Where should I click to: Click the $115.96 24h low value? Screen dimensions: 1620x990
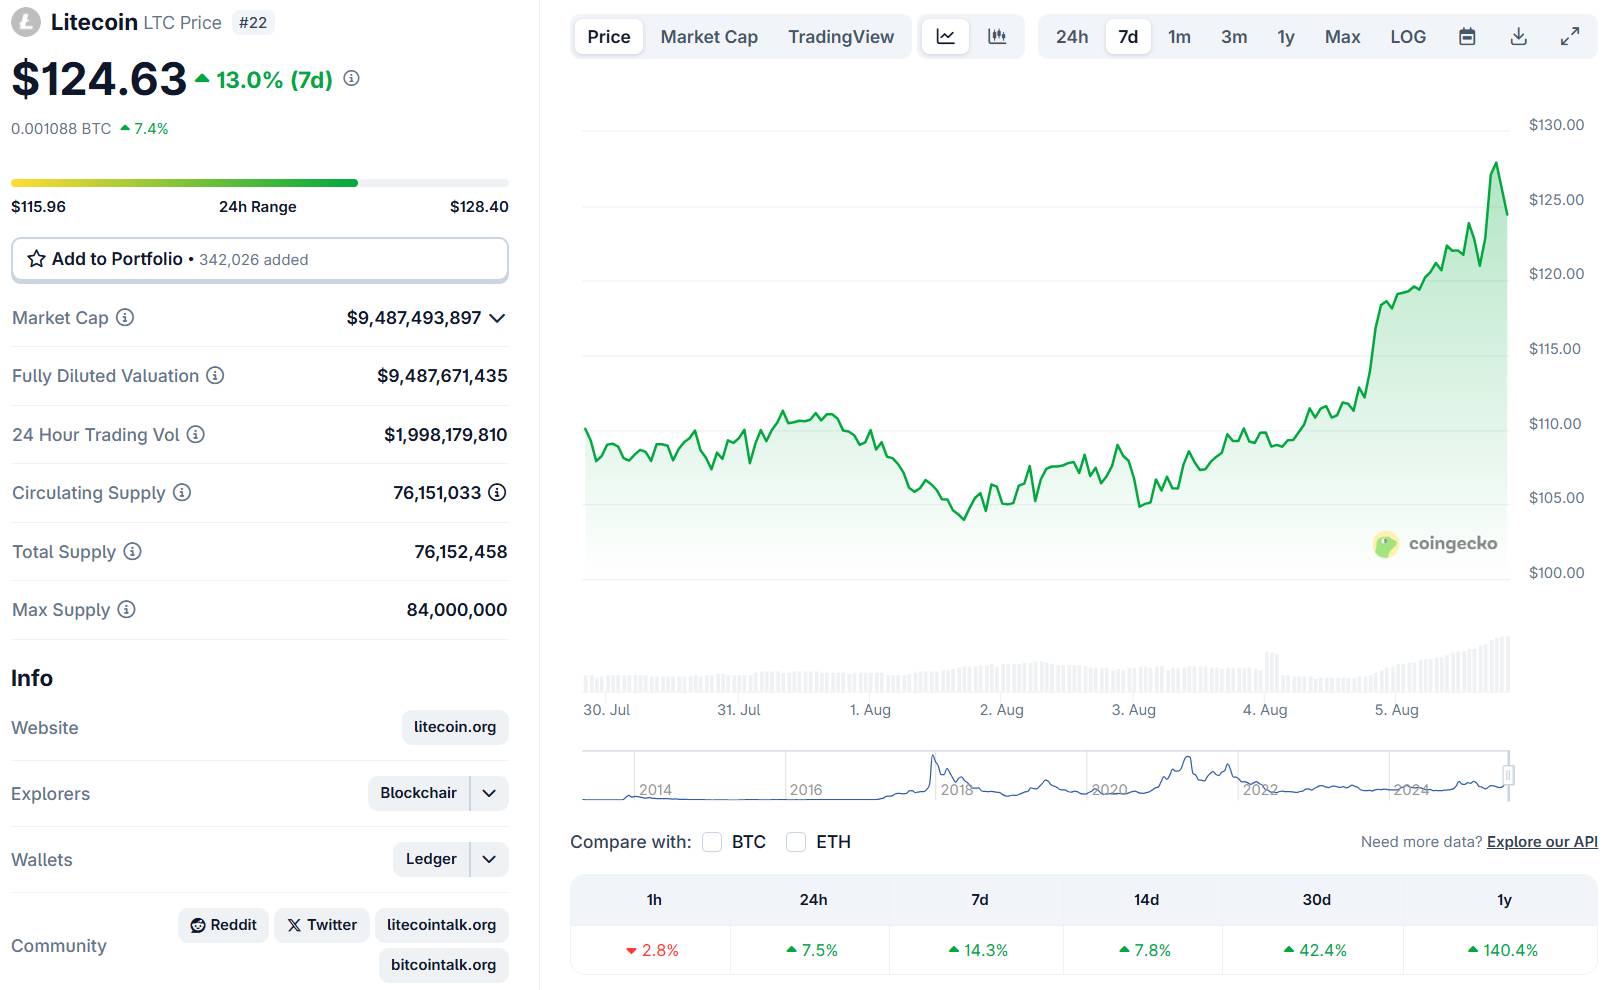pos(38,207)
